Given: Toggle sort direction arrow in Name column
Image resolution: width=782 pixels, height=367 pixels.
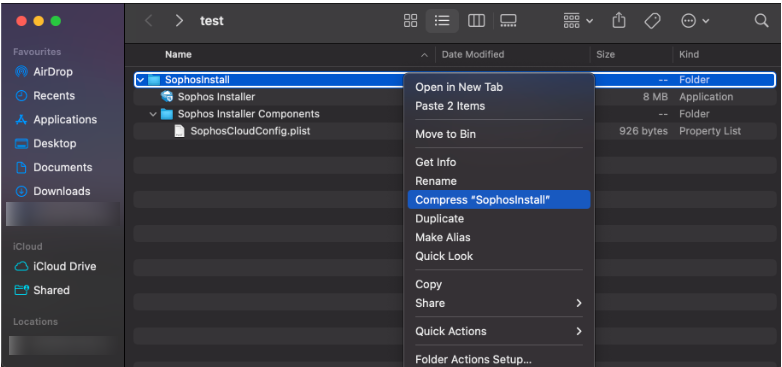Looking at the screenshot, I should [424, 55].
